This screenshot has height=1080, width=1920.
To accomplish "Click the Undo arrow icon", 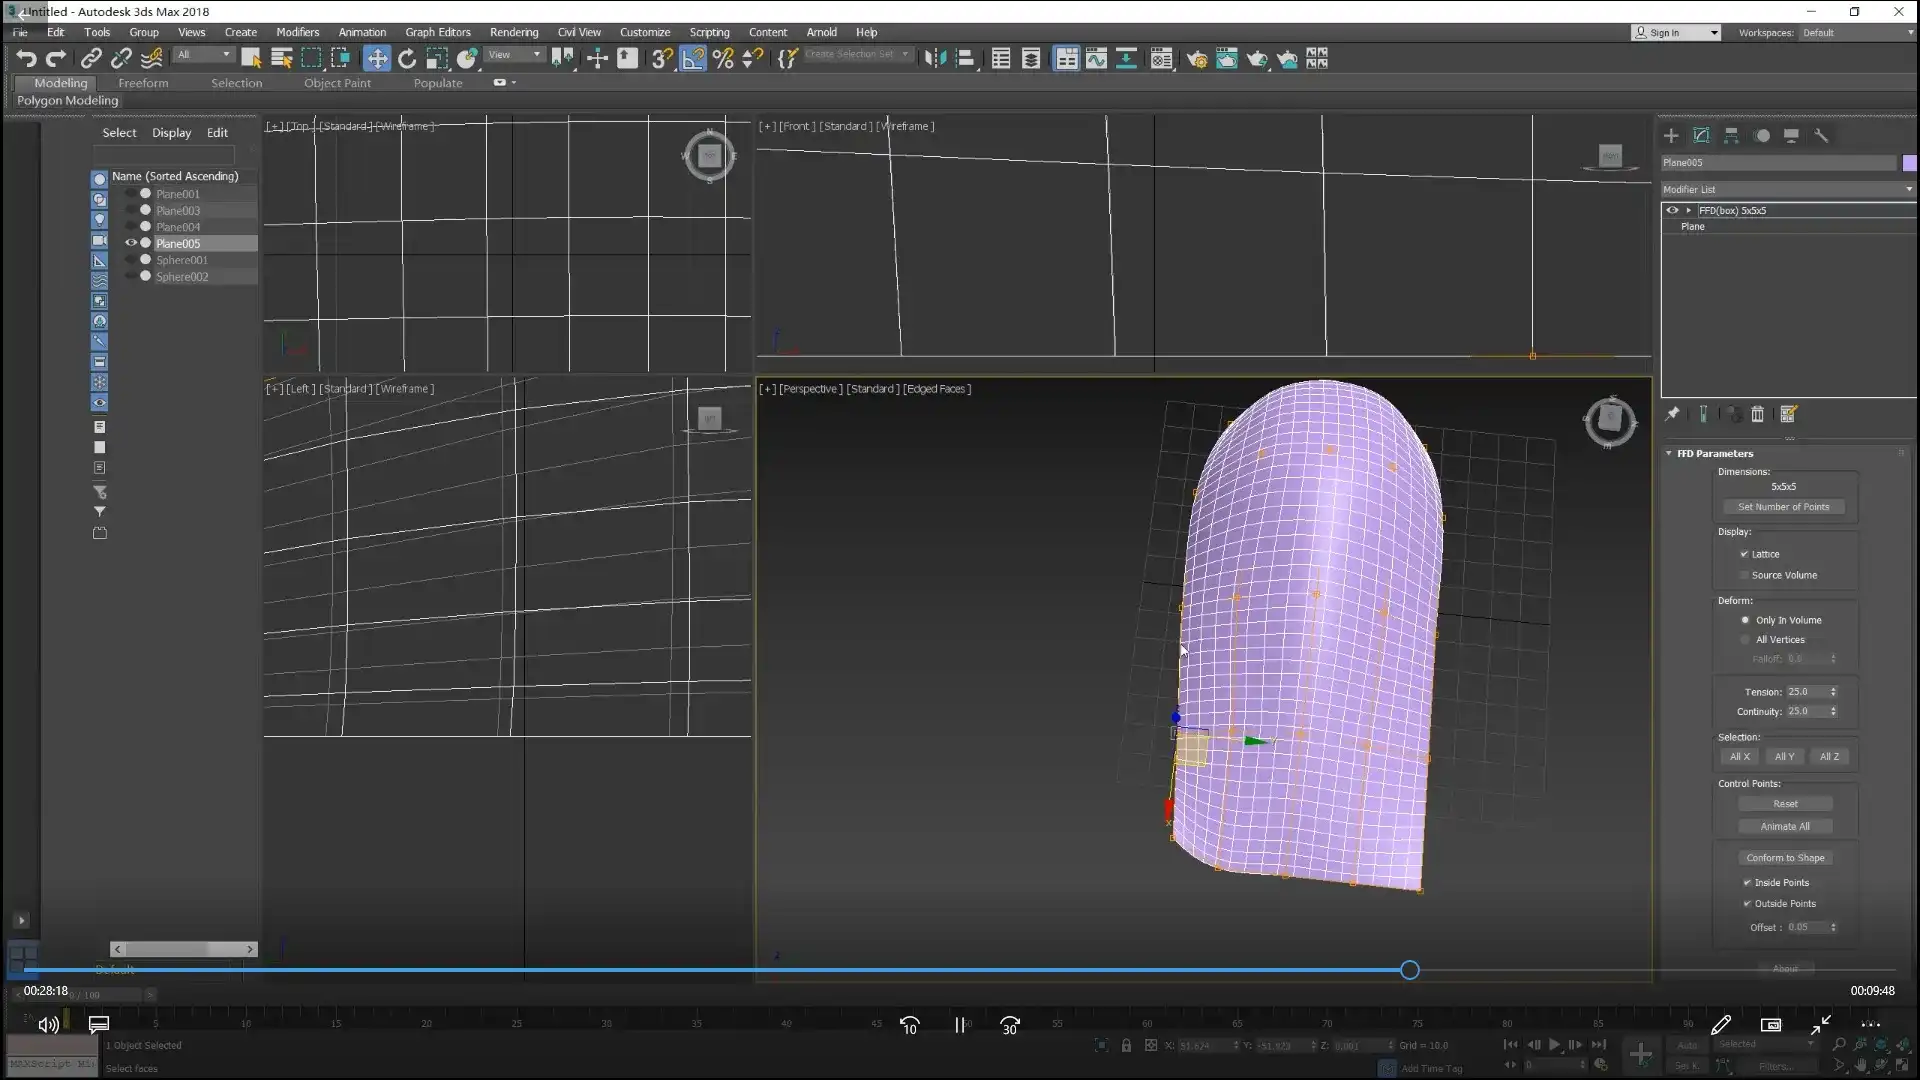I will click(26, 58).
